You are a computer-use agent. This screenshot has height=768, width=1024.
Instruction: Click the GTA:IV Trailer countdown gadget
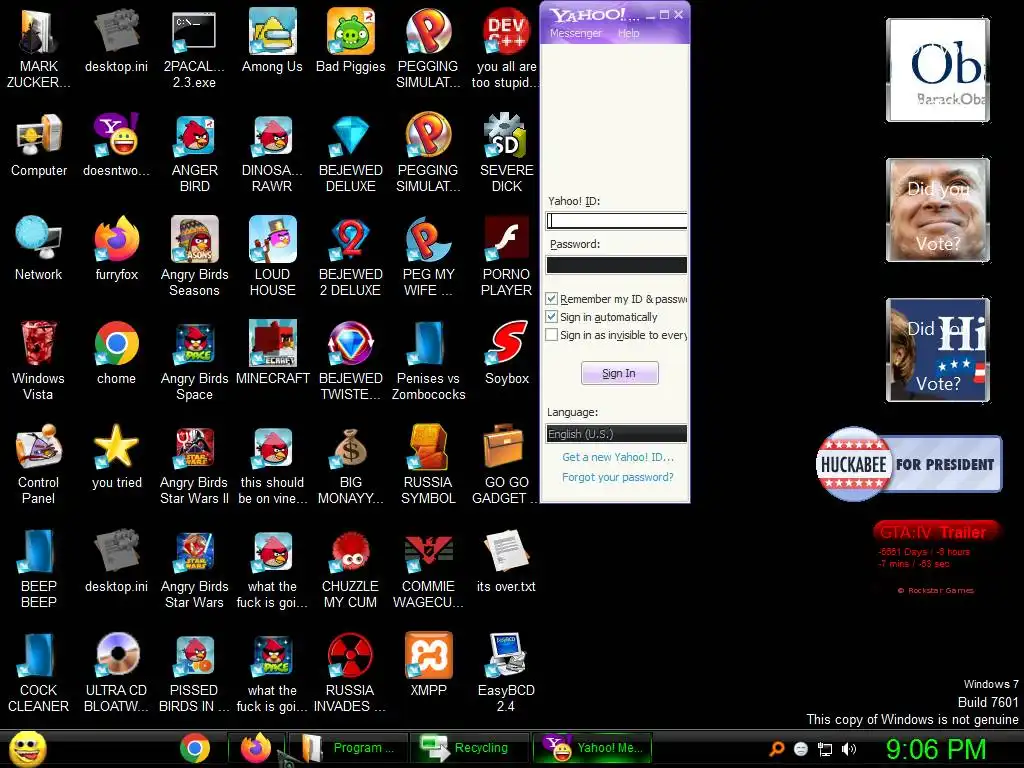click(x=935, y=556)
